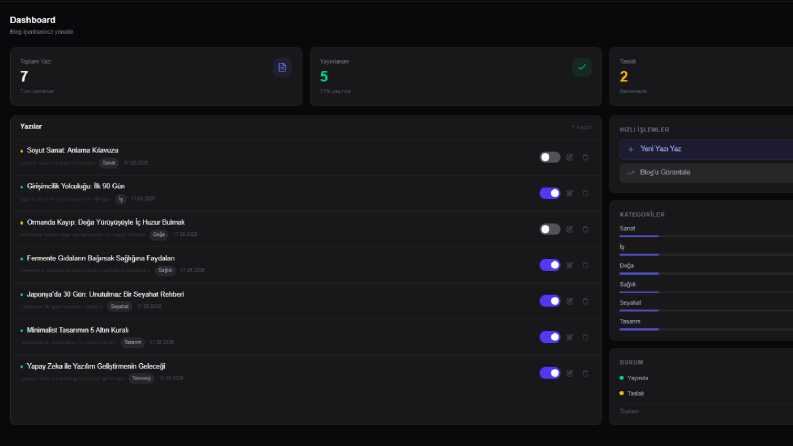Select Tasarım in the Kategoriler list
This screenshot has width=793, height=446.
point(630,322)
